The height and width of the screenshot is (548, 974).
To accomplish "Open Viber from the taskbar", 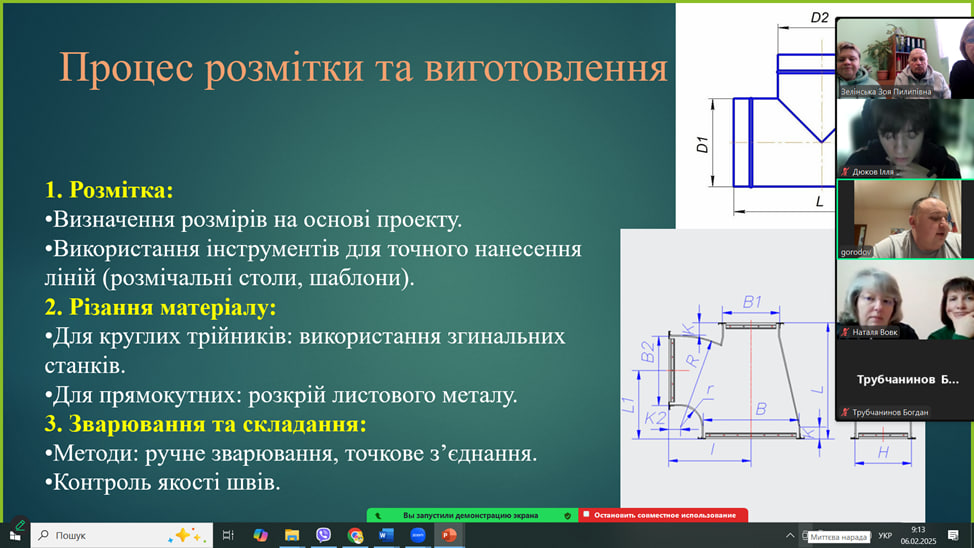I will point(324,536).
